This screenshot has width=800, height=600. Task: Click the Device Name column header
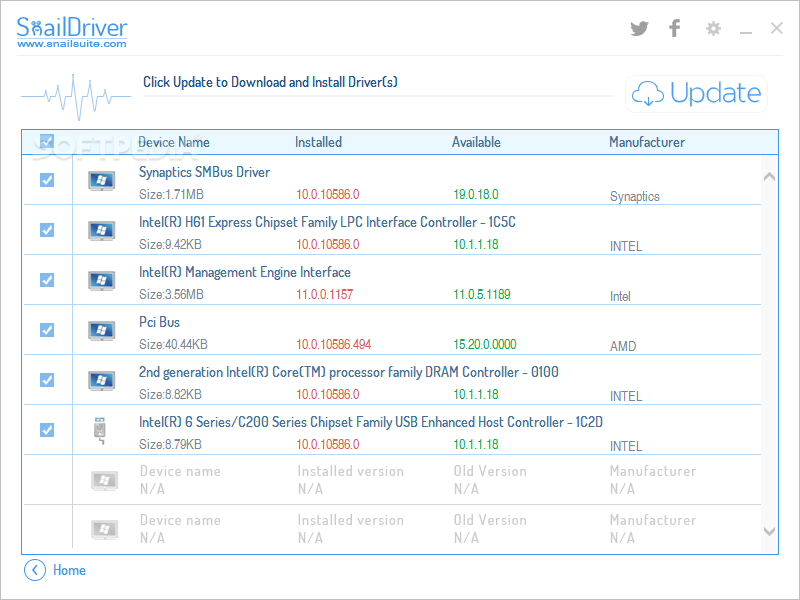pos(173,142)
